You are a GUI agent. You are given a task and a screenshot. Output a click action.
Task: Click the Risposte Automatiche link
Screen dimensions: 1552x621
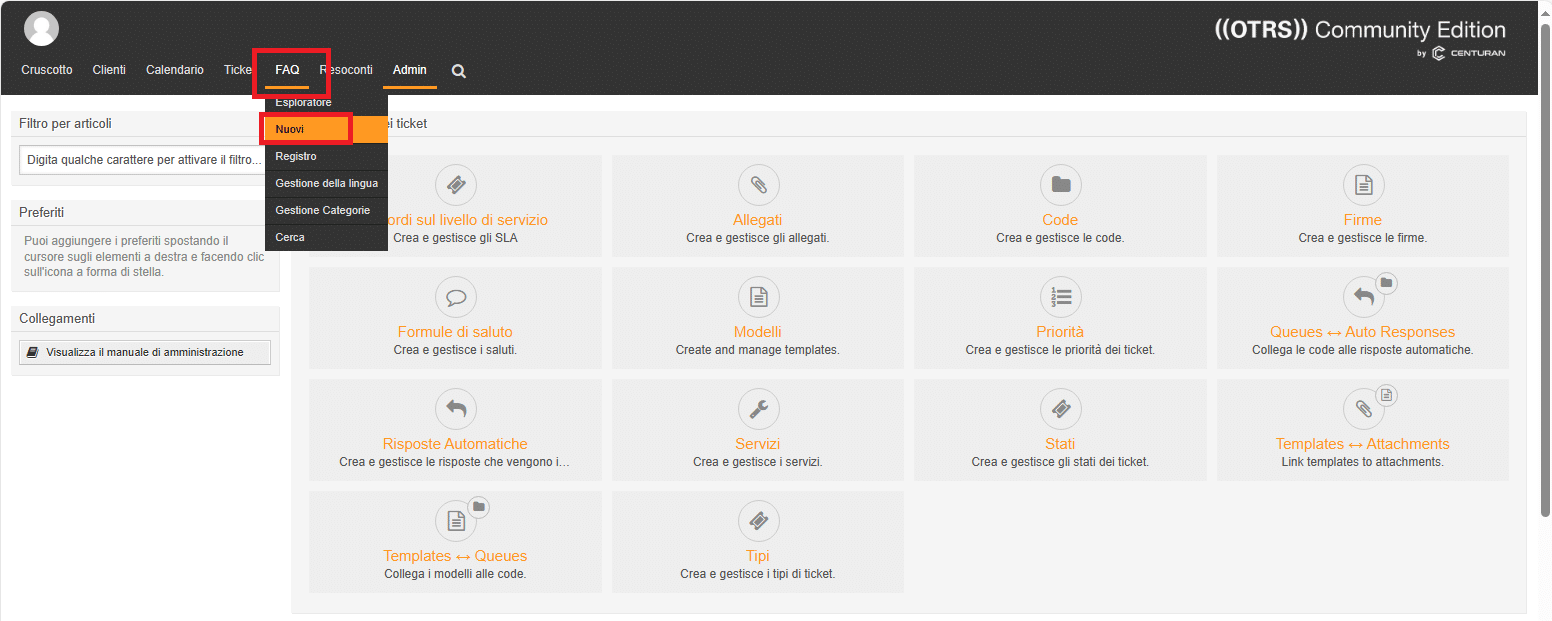[455, 444]
